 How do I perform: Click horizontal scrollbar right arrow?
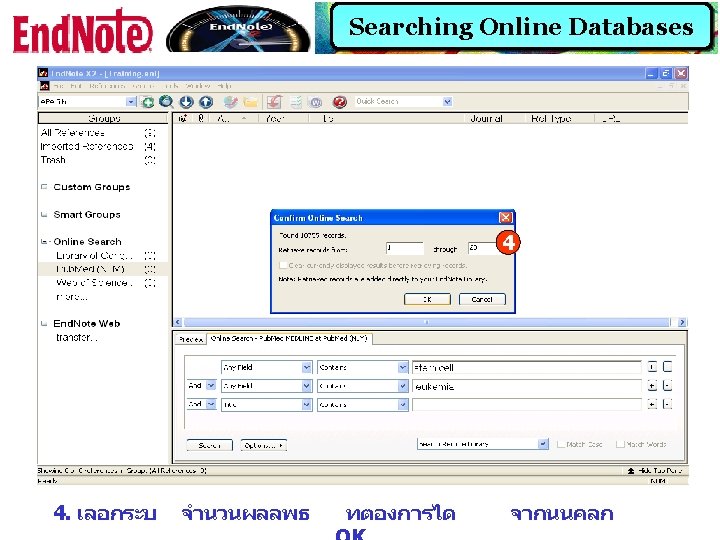coord(682,322)
